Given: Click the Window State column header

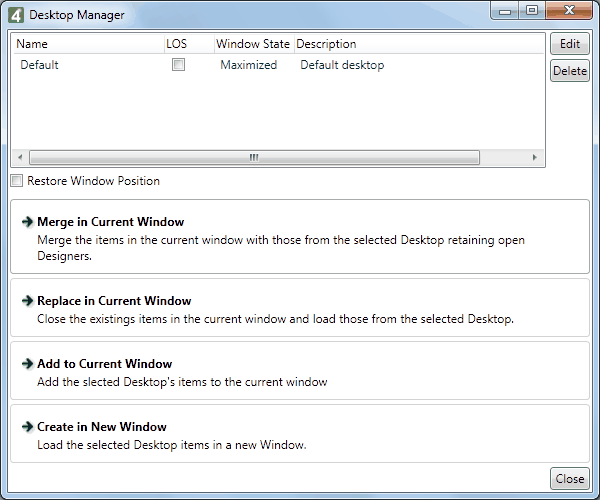Looking at the screenshot, I should (254, 44).
